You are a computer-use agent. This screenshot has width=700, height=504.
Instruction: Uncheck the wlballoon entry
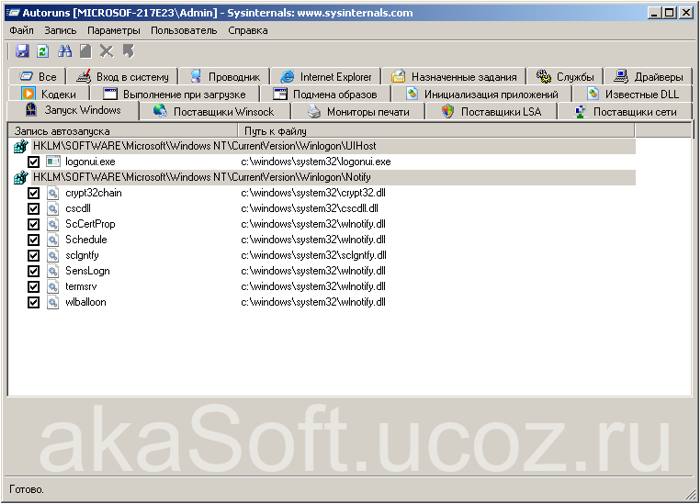[x=33, y=302]
